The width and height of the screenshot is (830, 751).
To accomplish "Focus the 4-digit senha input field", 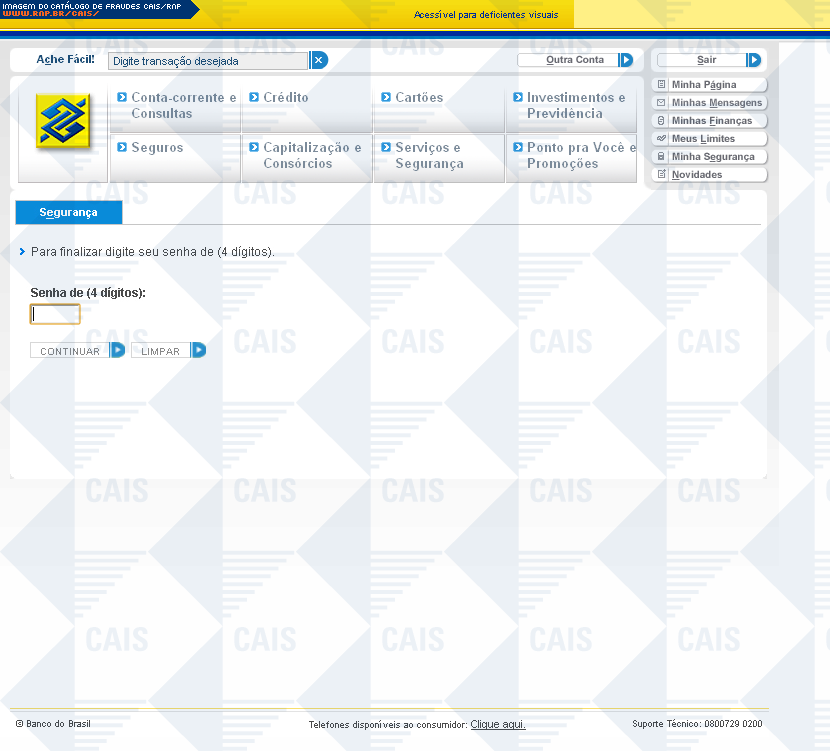I will click(x=55, y=315).
